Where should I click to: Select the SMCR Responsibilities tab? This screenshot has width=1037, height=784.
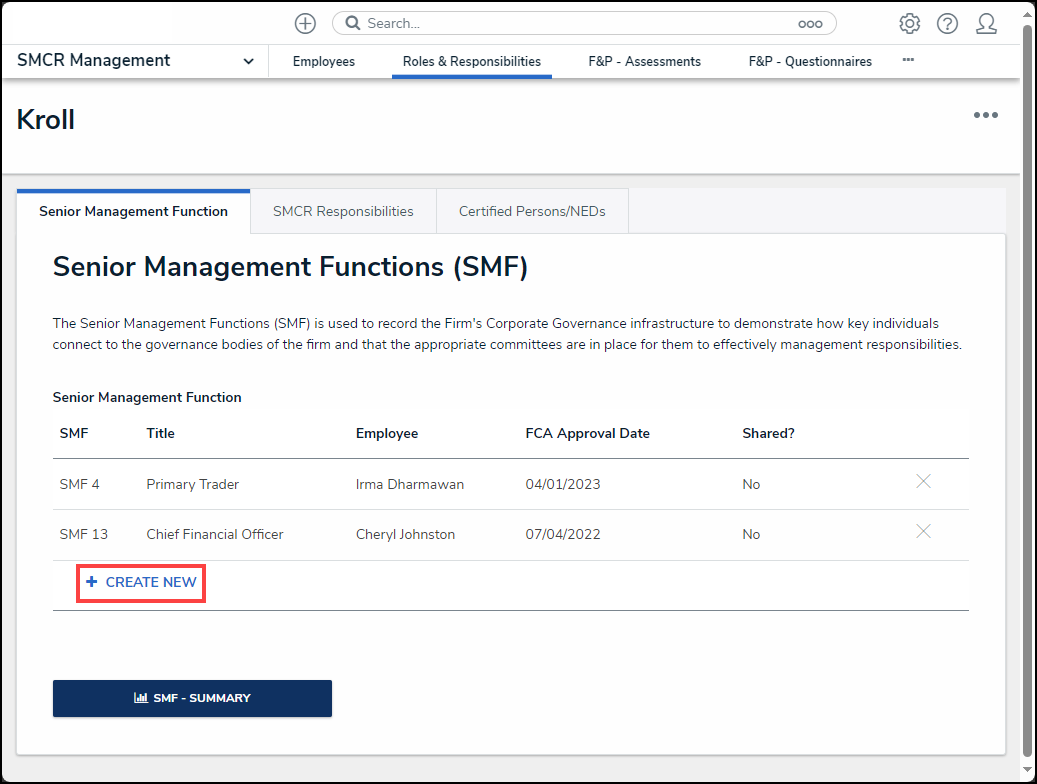point(343,211)
